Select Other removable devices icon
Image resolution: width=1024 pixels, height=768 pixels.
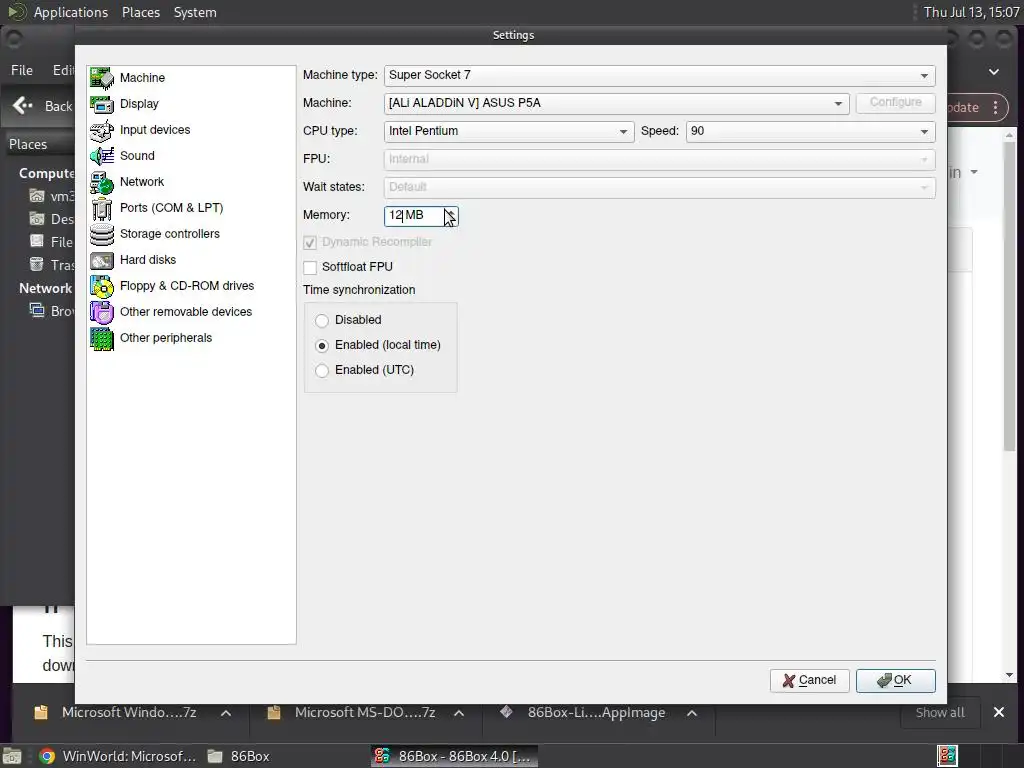[102, 312]
